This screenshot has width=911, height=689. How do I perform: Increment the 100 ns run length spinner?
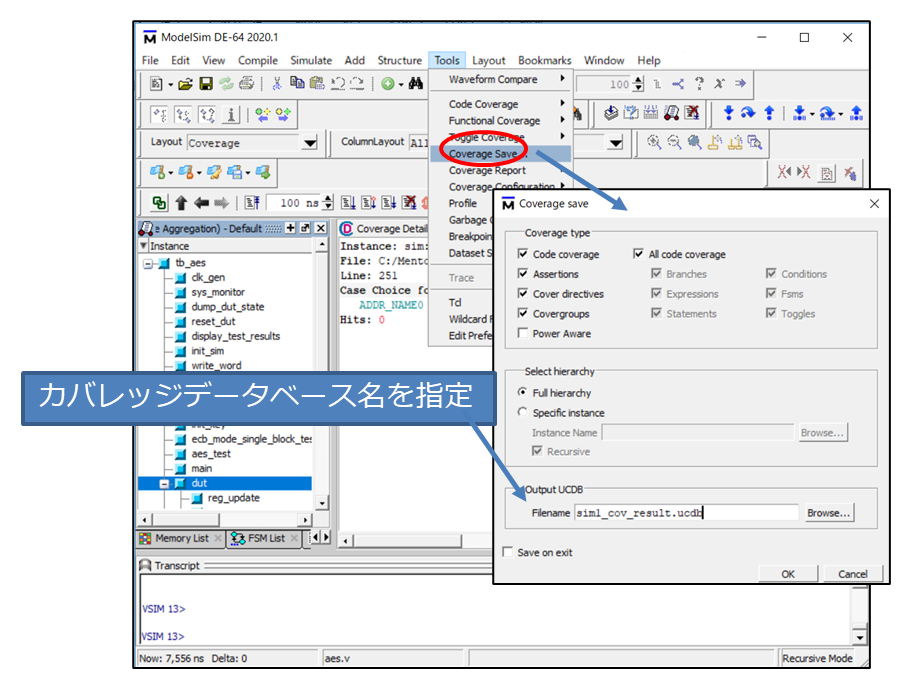[x=328, y=199]
